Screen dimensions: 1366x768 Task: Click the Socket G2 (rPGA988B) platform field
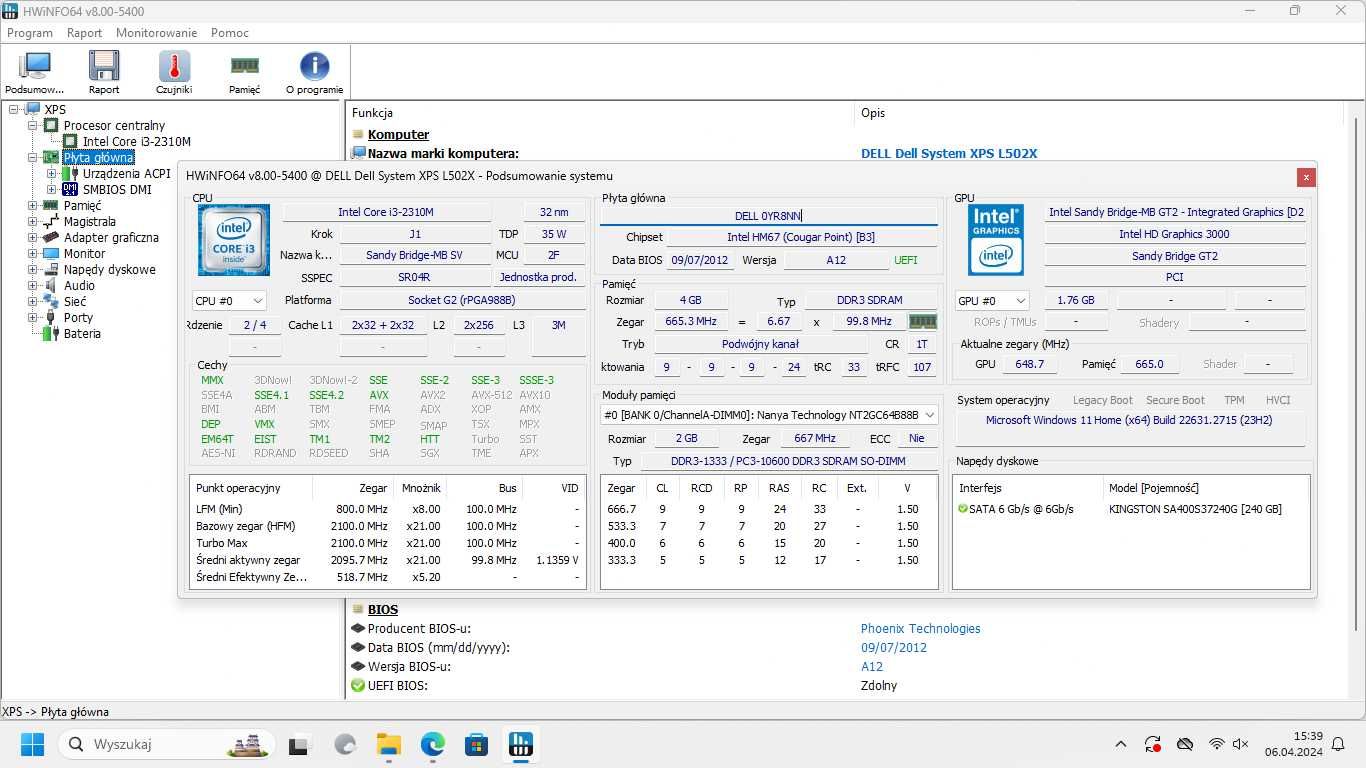[x=461, y=300]
